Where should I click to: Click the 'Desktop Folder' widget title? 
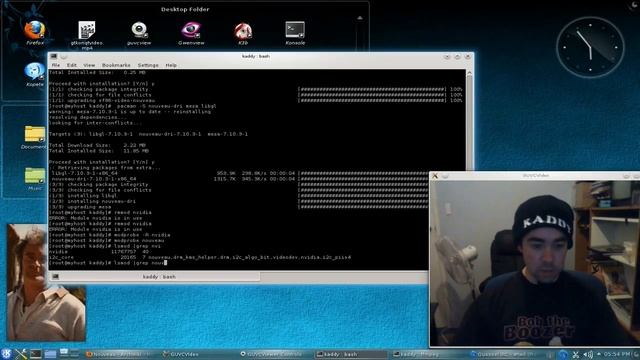185,9
